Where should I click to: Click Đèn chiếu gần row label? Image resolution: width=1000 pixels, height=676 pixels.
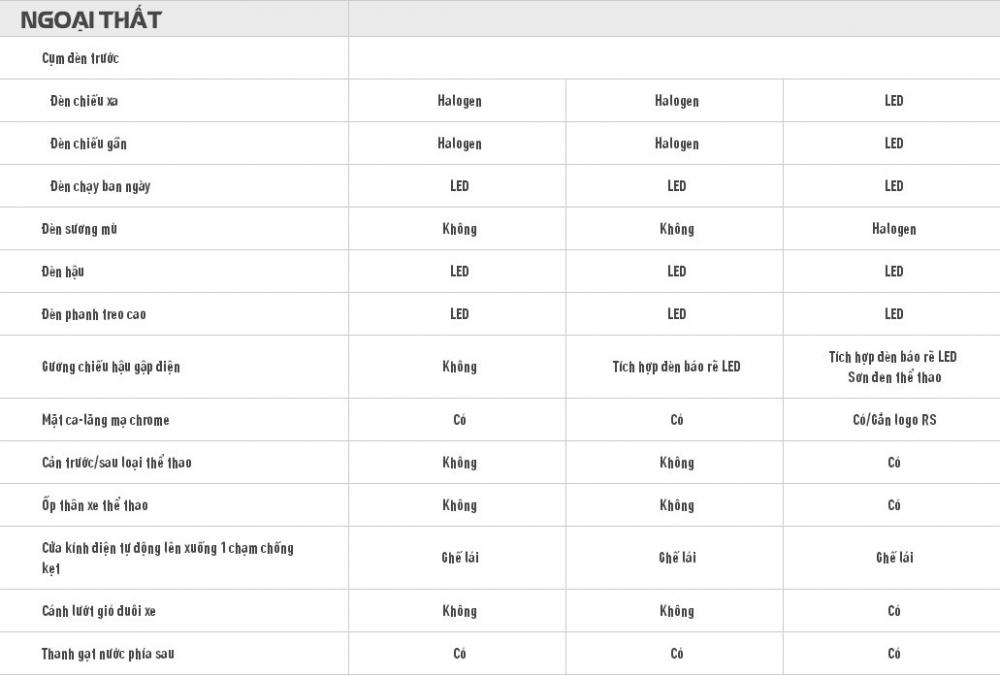coord(88,144)
